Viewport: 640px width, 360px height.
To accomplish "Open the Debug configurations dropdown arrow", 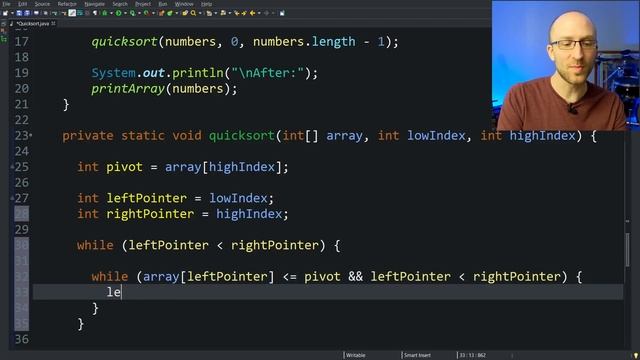I will (111, 13).
